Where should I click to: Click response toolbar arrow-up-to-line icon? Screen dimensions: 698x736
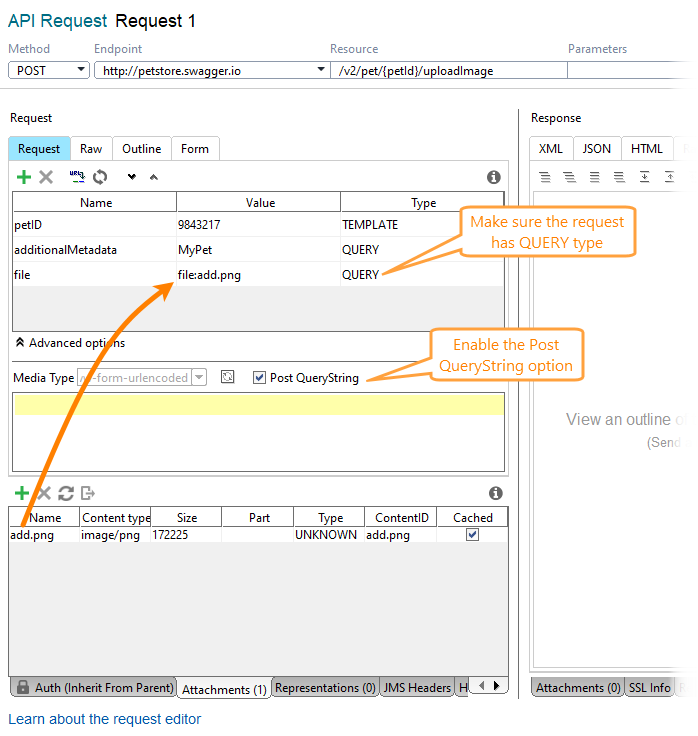pyautogui.click(x=669, y=177)
